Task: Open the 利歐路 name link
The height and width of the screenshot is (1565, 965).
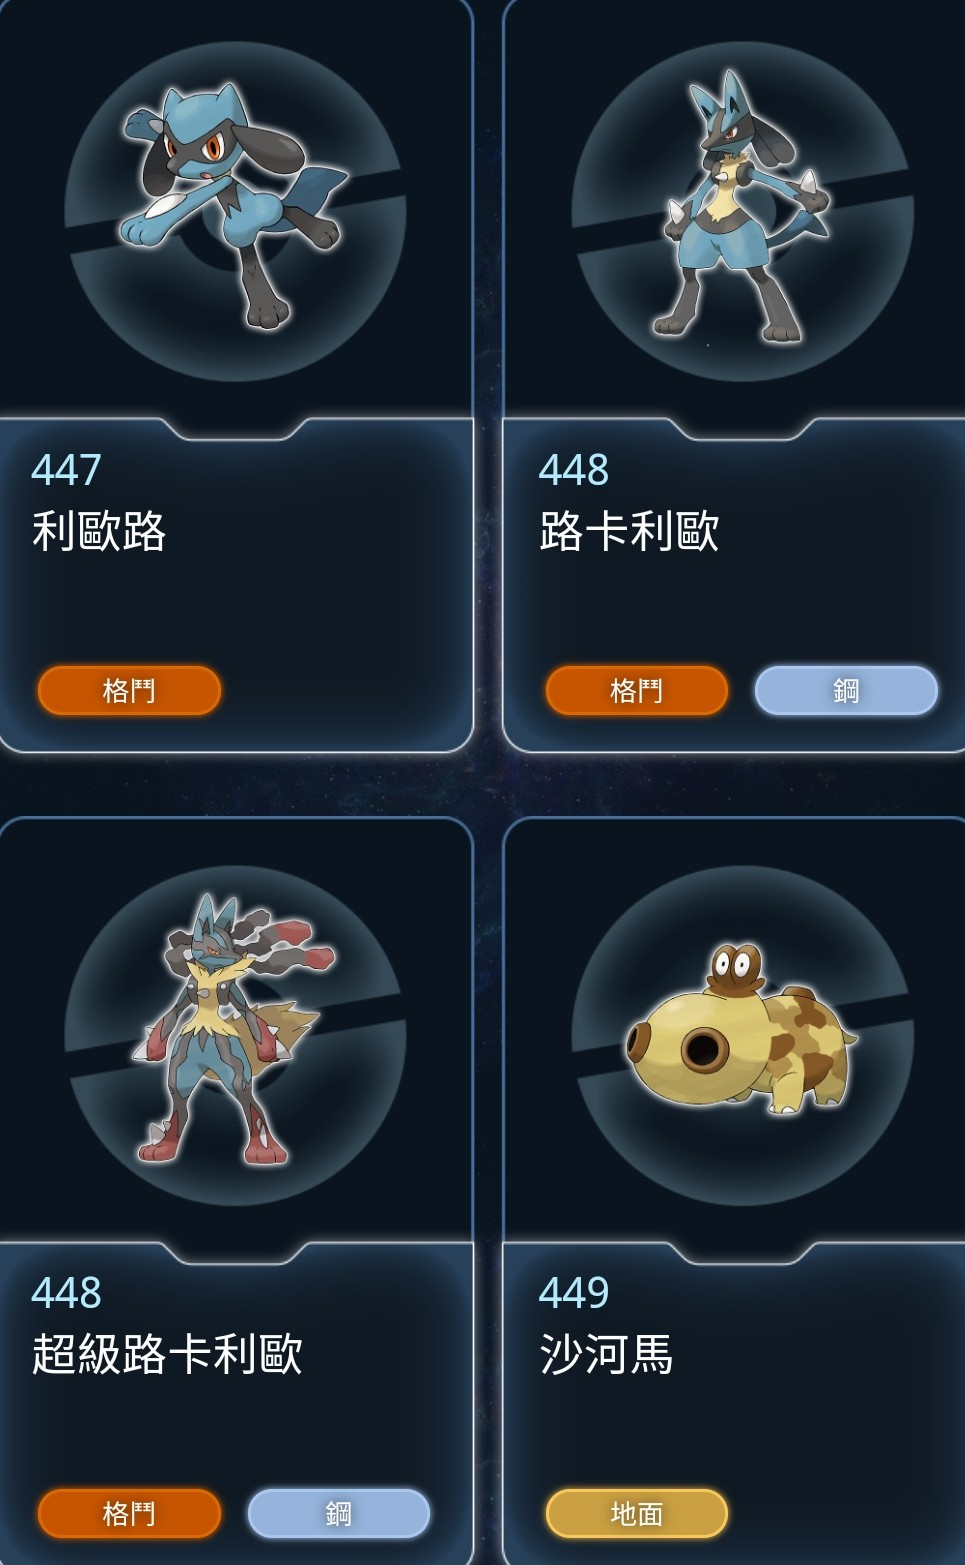Action: 99,531
